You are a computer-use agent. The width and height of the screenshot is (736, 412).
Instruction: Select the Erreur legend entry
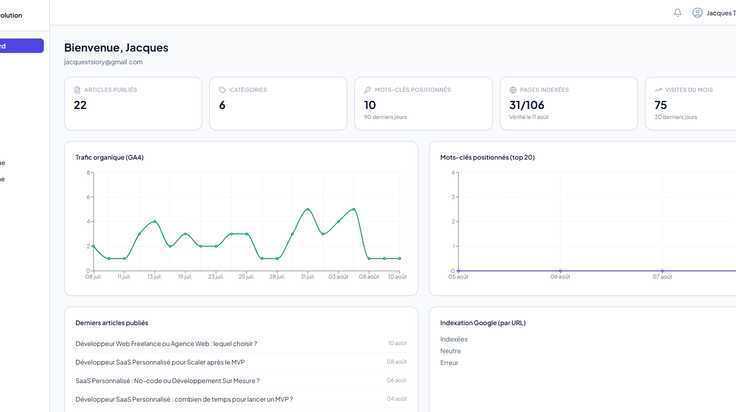coord(449,363)
